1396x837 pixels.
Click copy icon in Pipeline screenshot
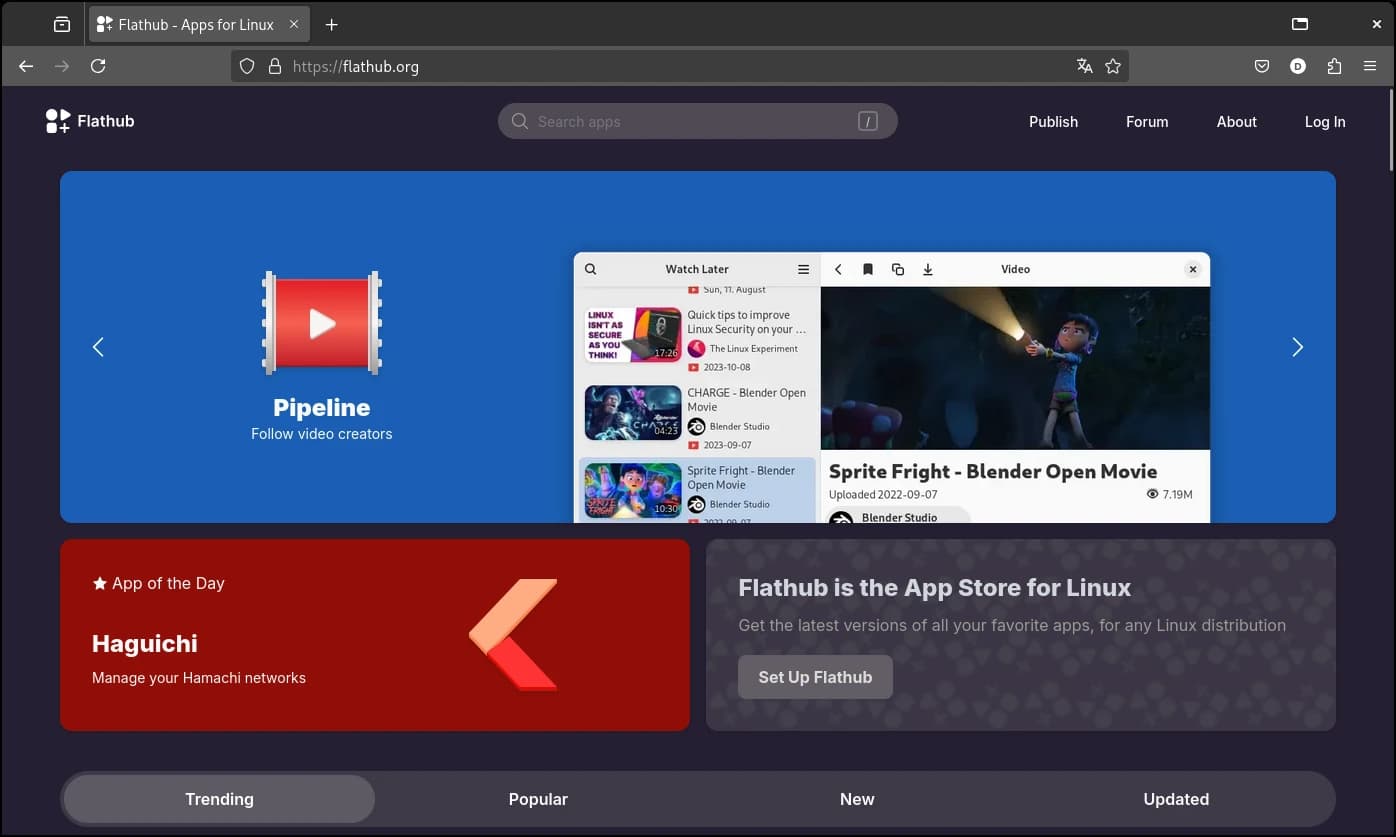point(898,269)
